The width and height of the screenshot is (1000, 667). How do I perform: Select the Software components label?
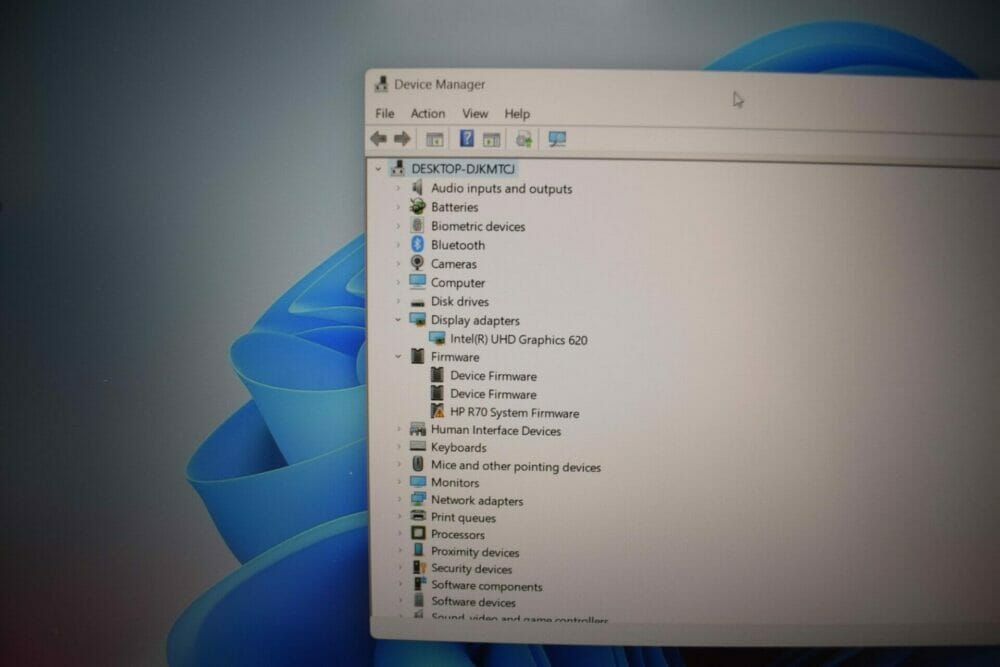coord(487,586)
